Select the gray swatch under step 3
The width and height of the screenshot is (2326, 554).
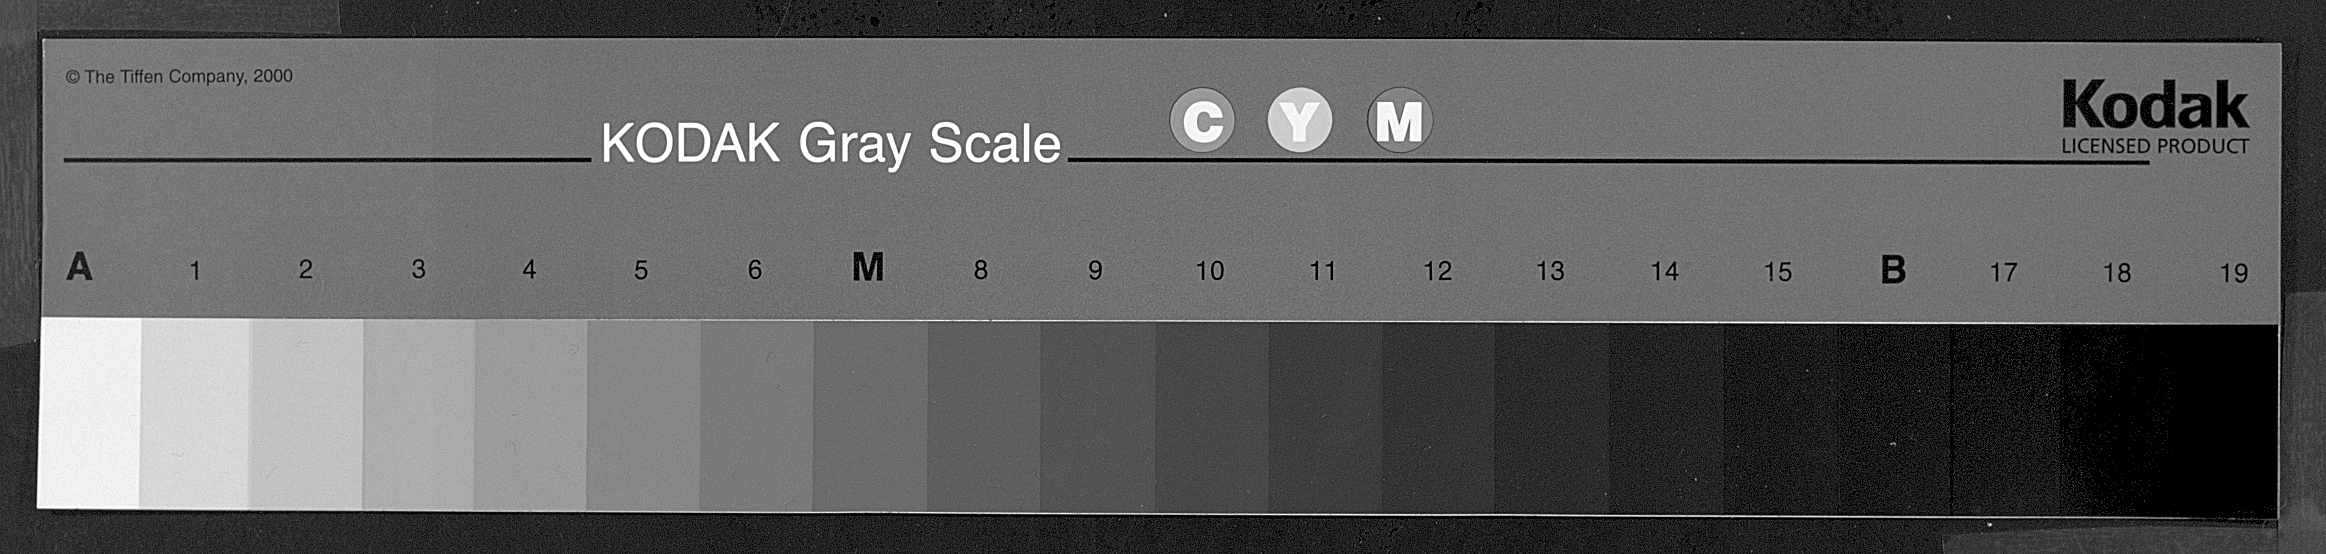pyautogui.click(x=419, y=415)
